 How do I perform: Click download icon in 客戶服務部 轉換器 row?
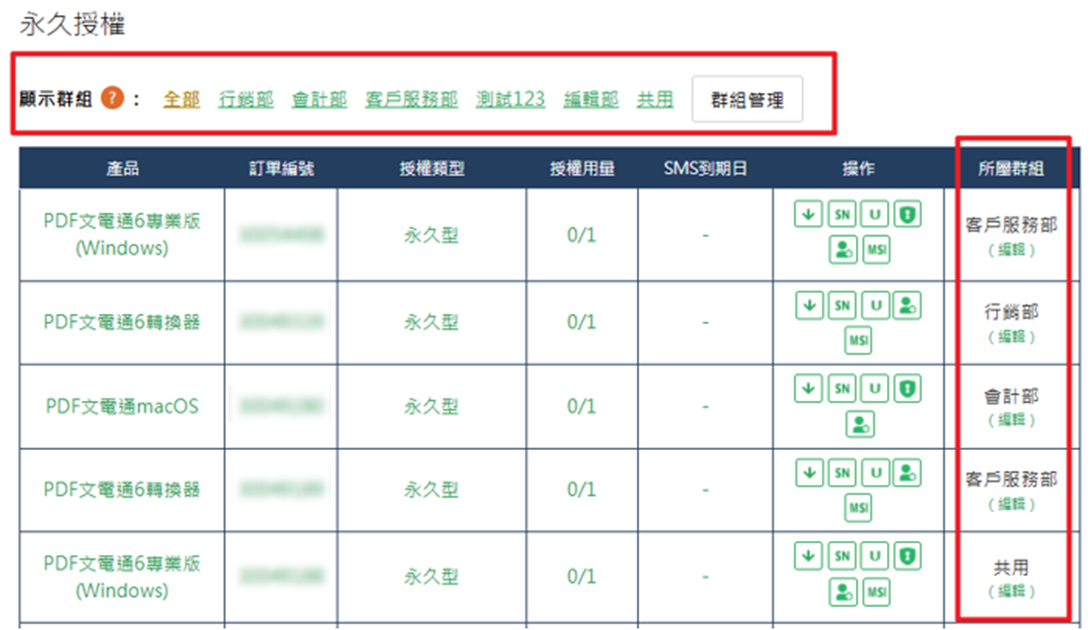pyautogui.click(x=809, y=473)
